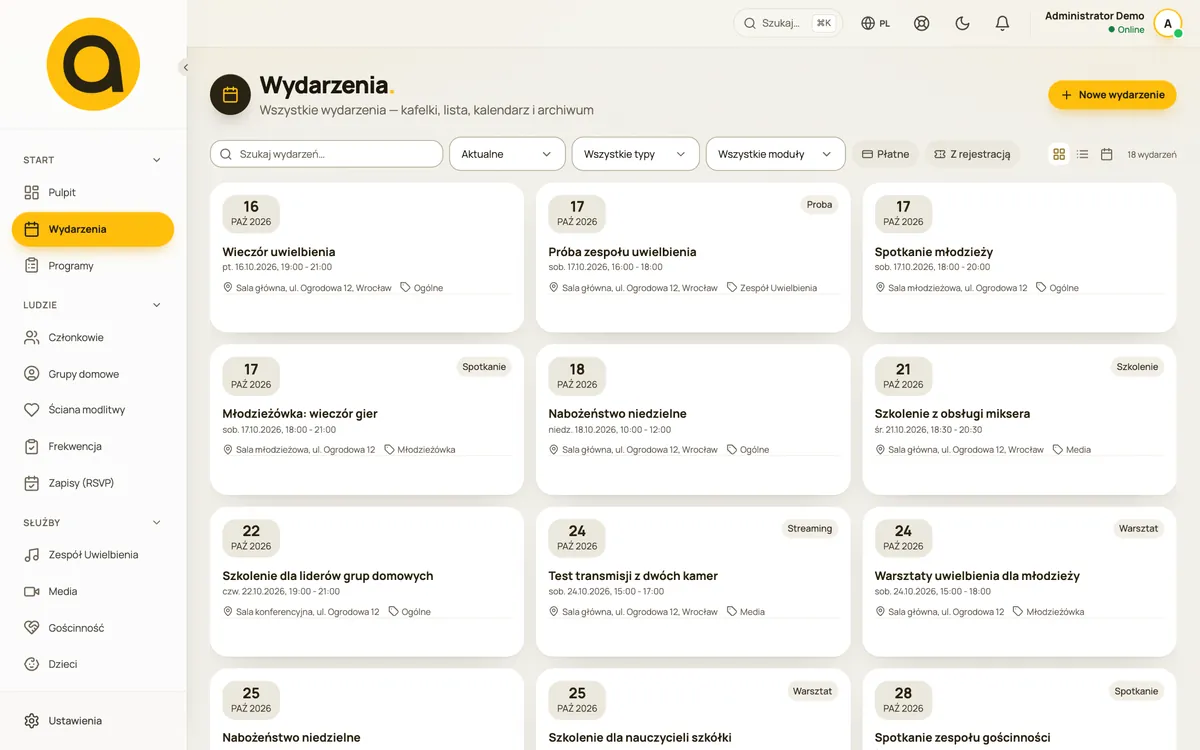
Task: Click the yellow app logo
Action: 93,64
